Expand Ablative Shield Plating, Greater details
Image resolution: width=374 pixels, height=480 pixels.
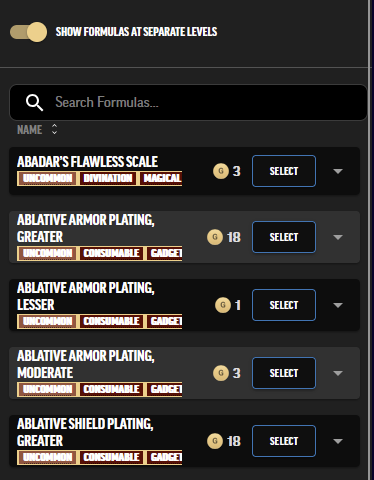338,441
